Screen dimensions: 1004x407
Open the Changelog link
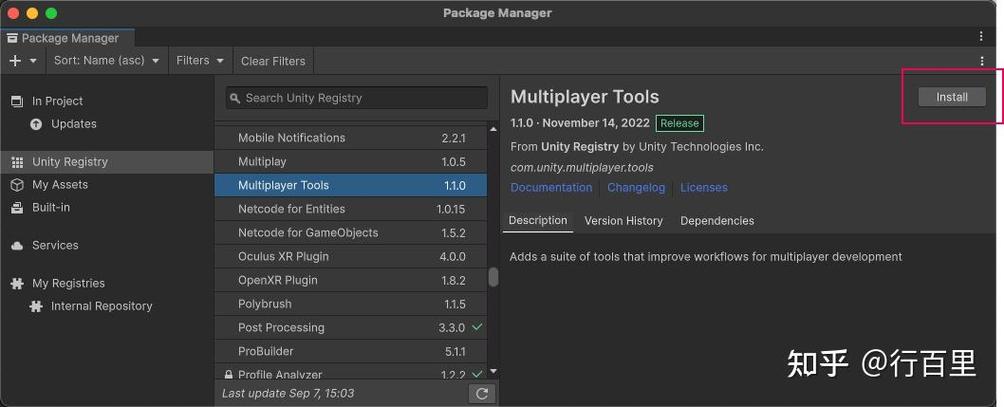click(636, 188)
